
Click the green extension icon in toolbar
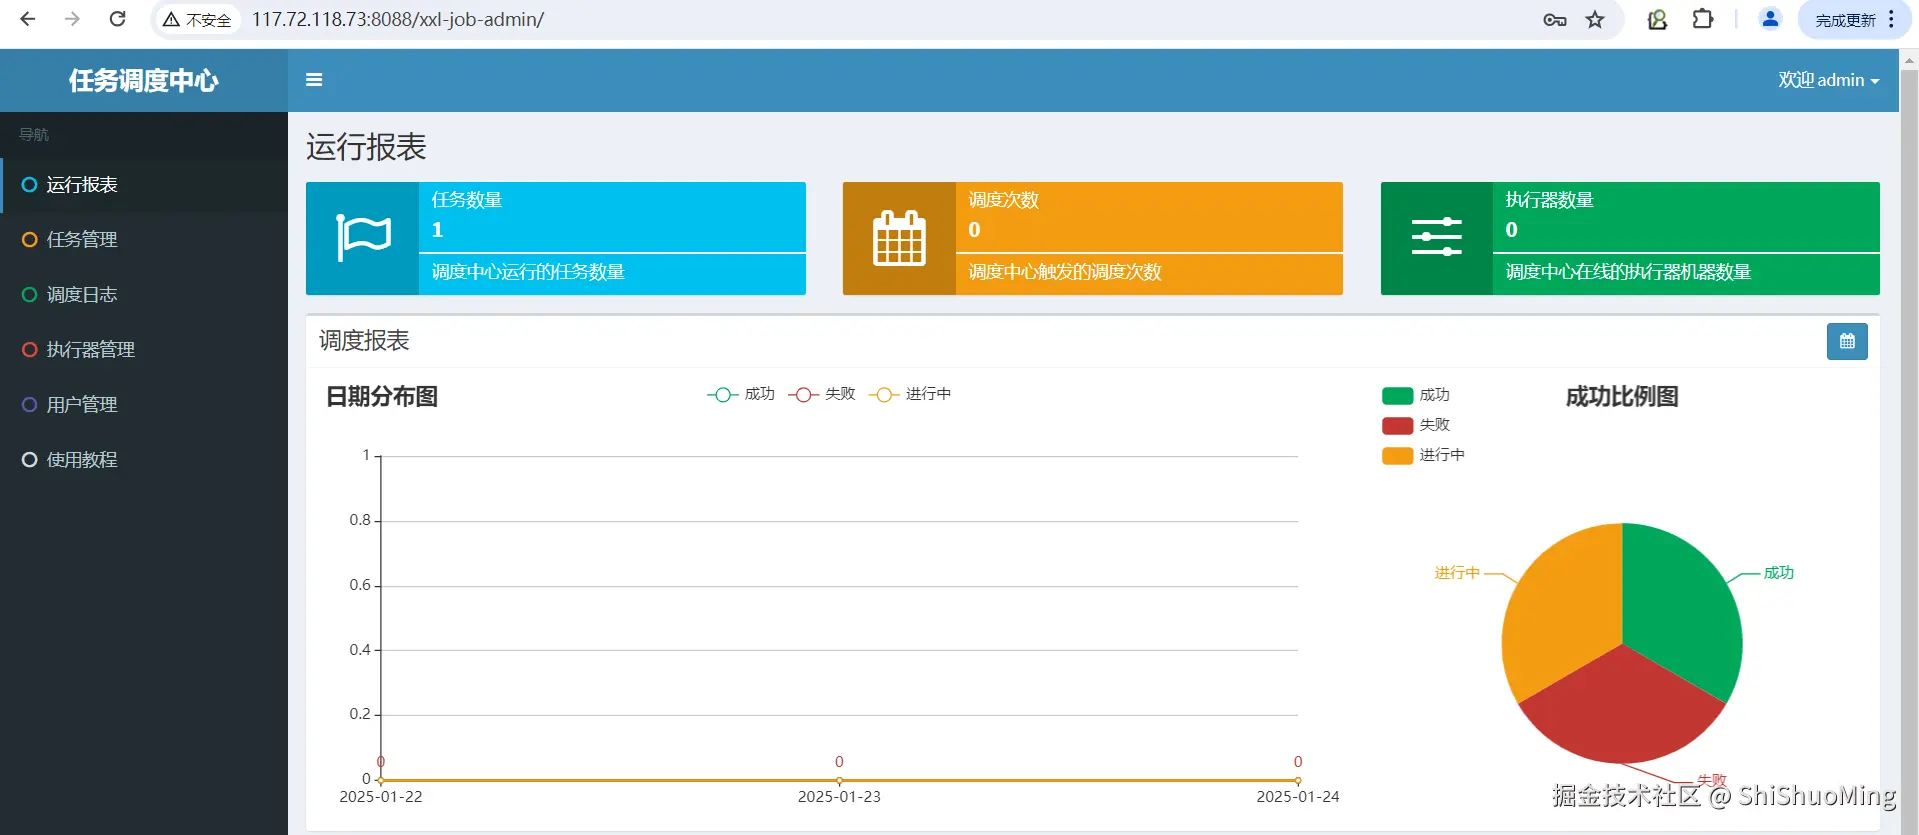tap(1657, 19)
